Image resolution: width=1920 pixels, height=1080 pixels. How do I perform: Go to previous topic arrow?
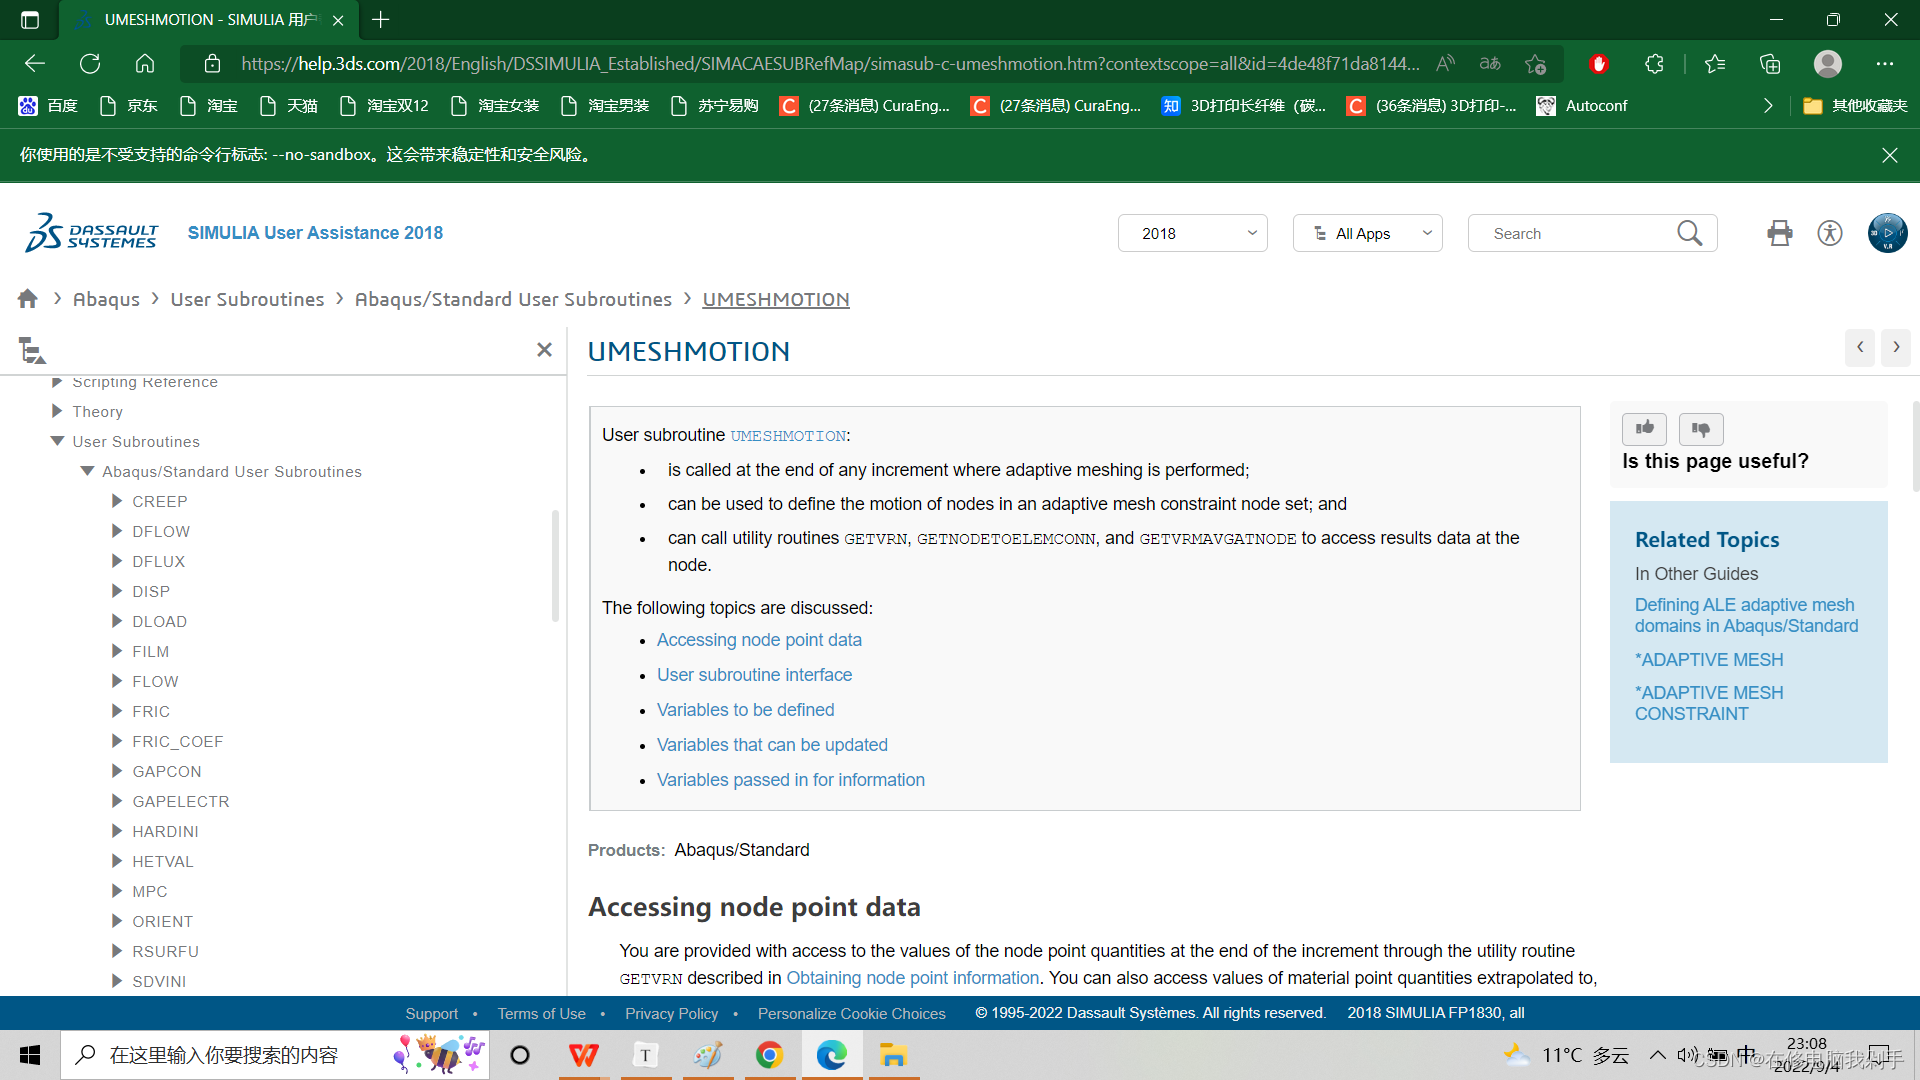pos(1860,347)
